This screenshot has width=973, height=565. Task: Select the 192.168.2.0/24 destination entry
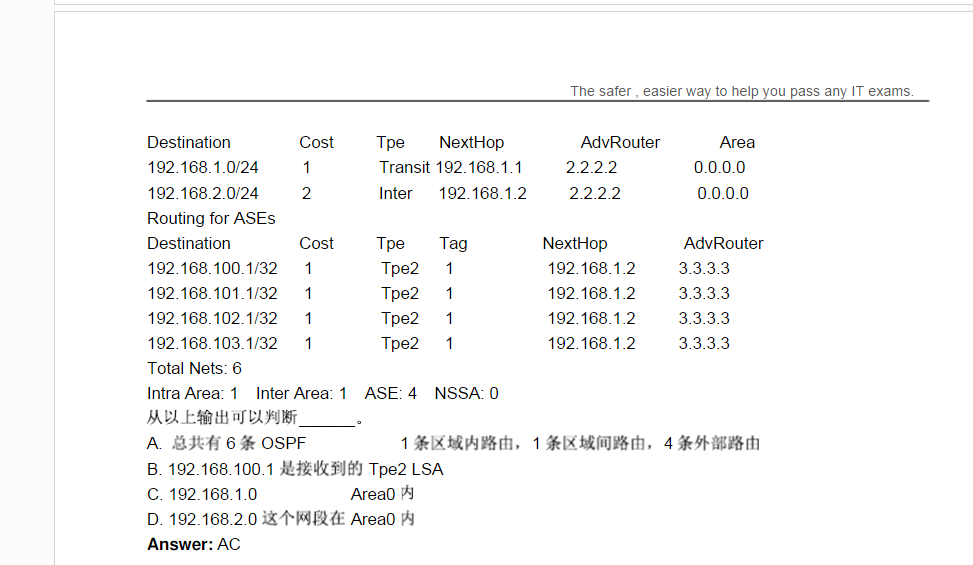(x=203, y=193)
